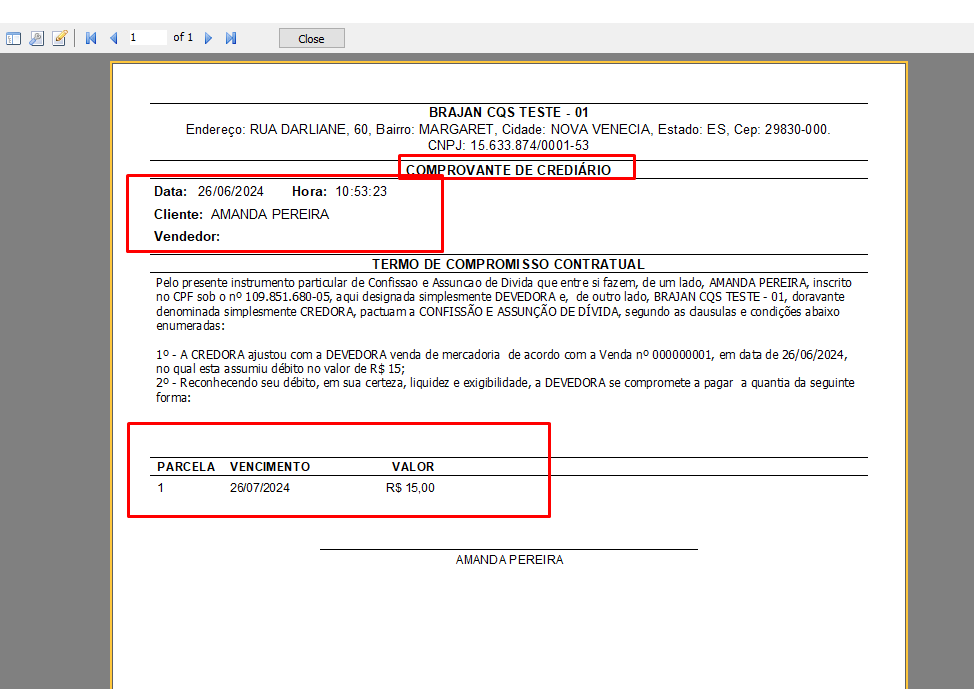Viewport: 974px width, 689px height.
Task: Click the signature name under the line
Action: 509,560
